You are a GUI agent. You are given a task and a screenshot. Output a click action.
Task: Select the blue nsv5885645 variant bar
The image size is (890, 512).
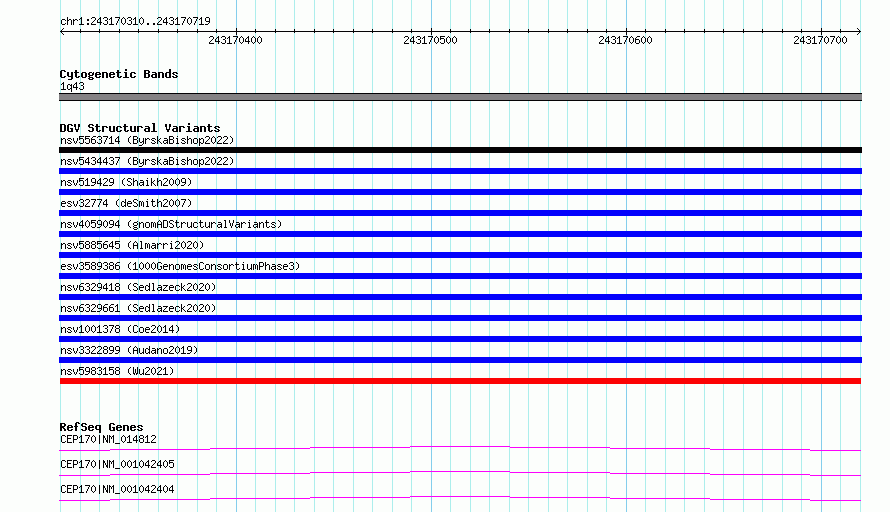click(x=460, y=255)
